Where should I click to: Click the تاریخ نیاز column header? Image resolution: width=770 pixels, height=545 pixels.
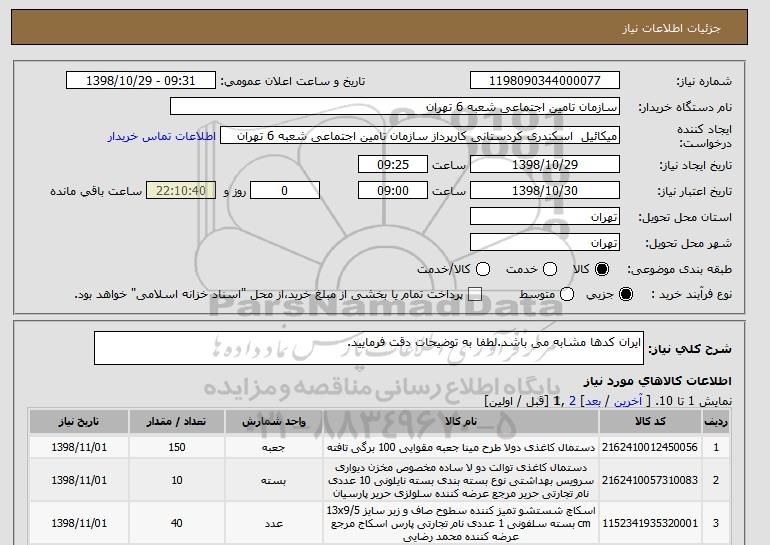pos(79,422)
